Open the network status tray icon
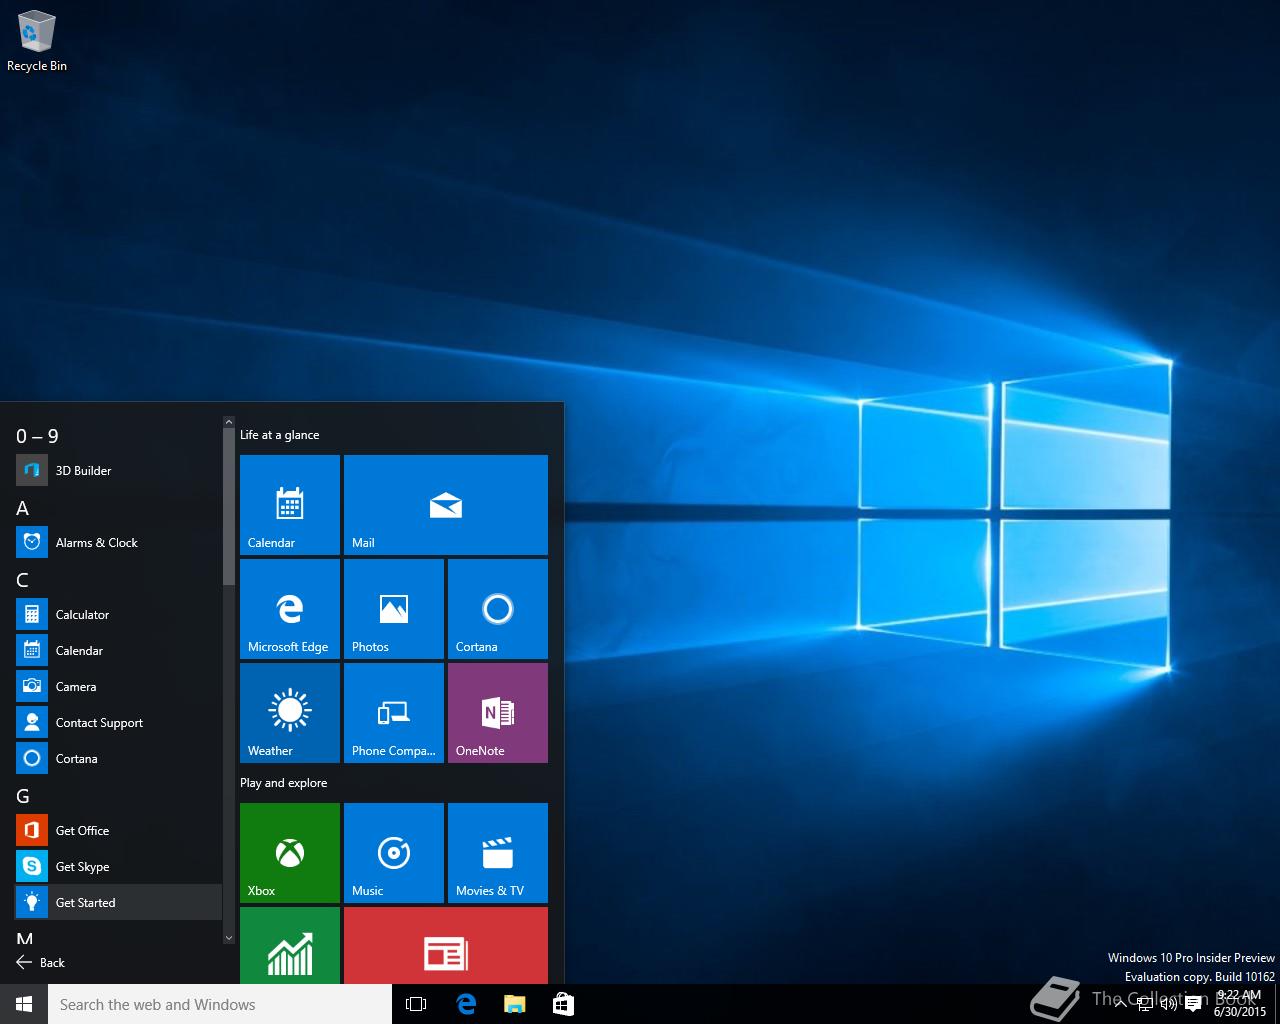1280x1024 pixels. coord(1144,1004)
